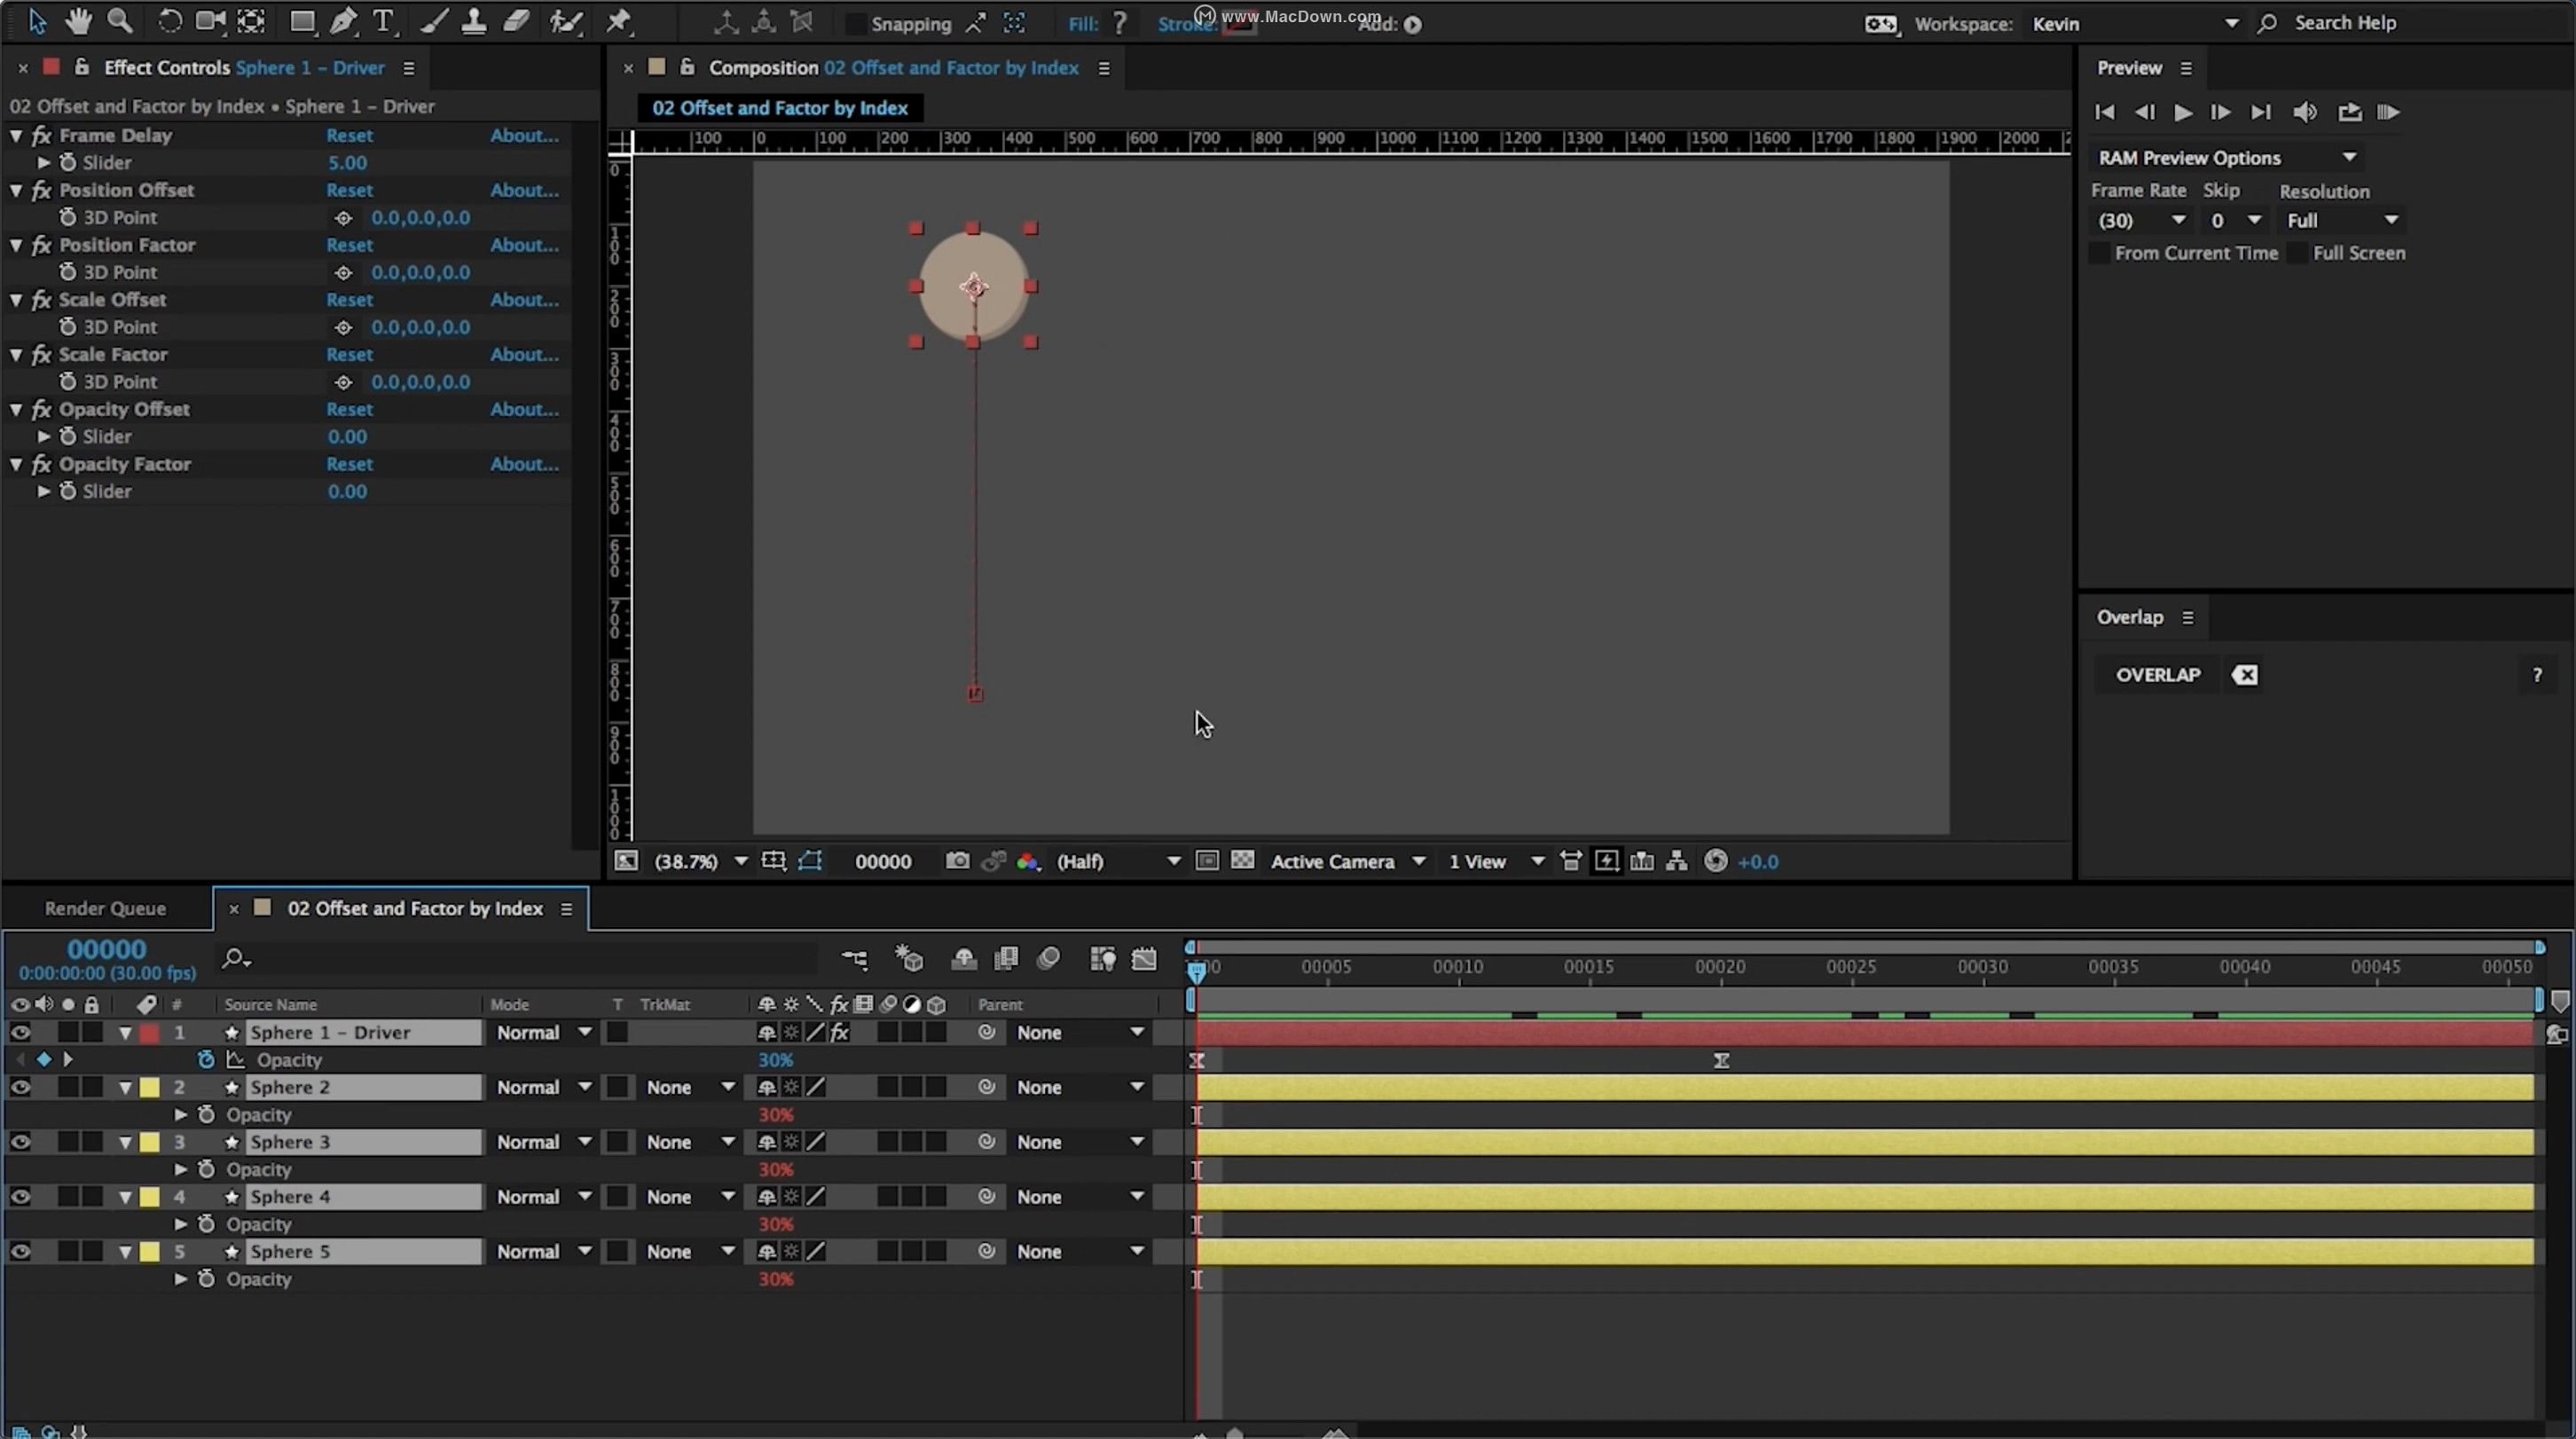
Task: Click the OVERLAP button
Action: [2158, 675]
